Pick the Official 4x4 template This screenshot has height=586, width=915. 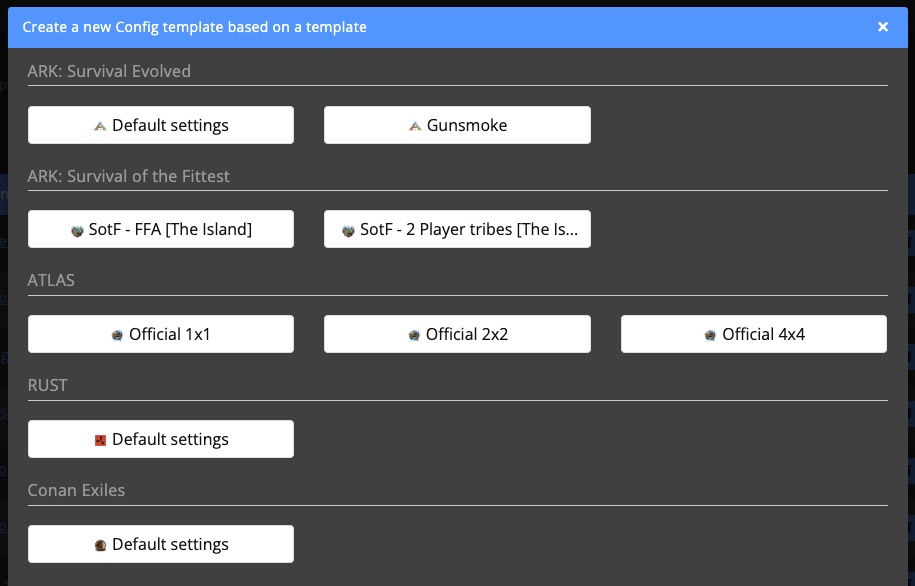click(x=753, y=333)
